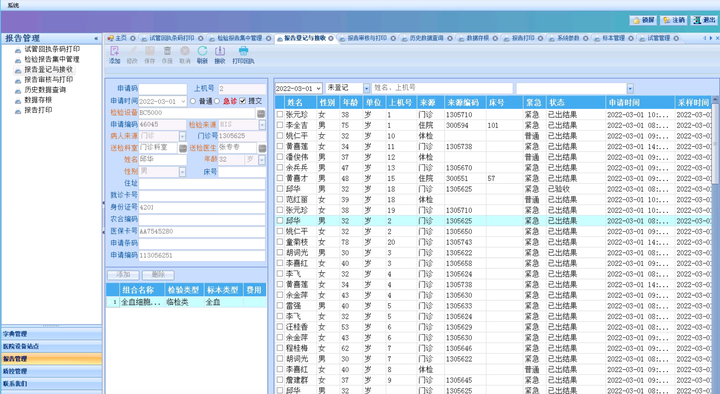720x394 pixels.
Task: Open the 性别 dropdown
Action: point(182,172)
